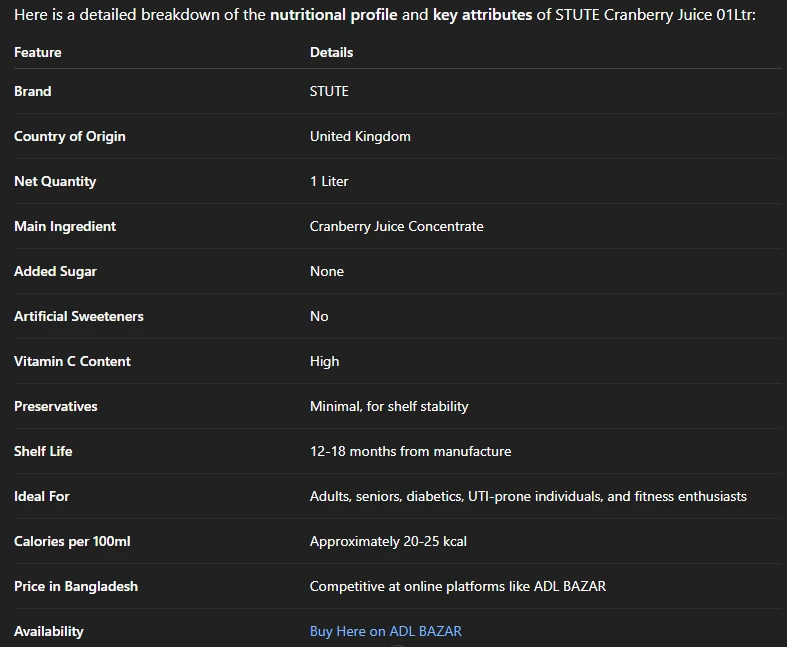Select the Net Quantity label
This screenshot has width=787, height=647.
[x=55, y=181]
